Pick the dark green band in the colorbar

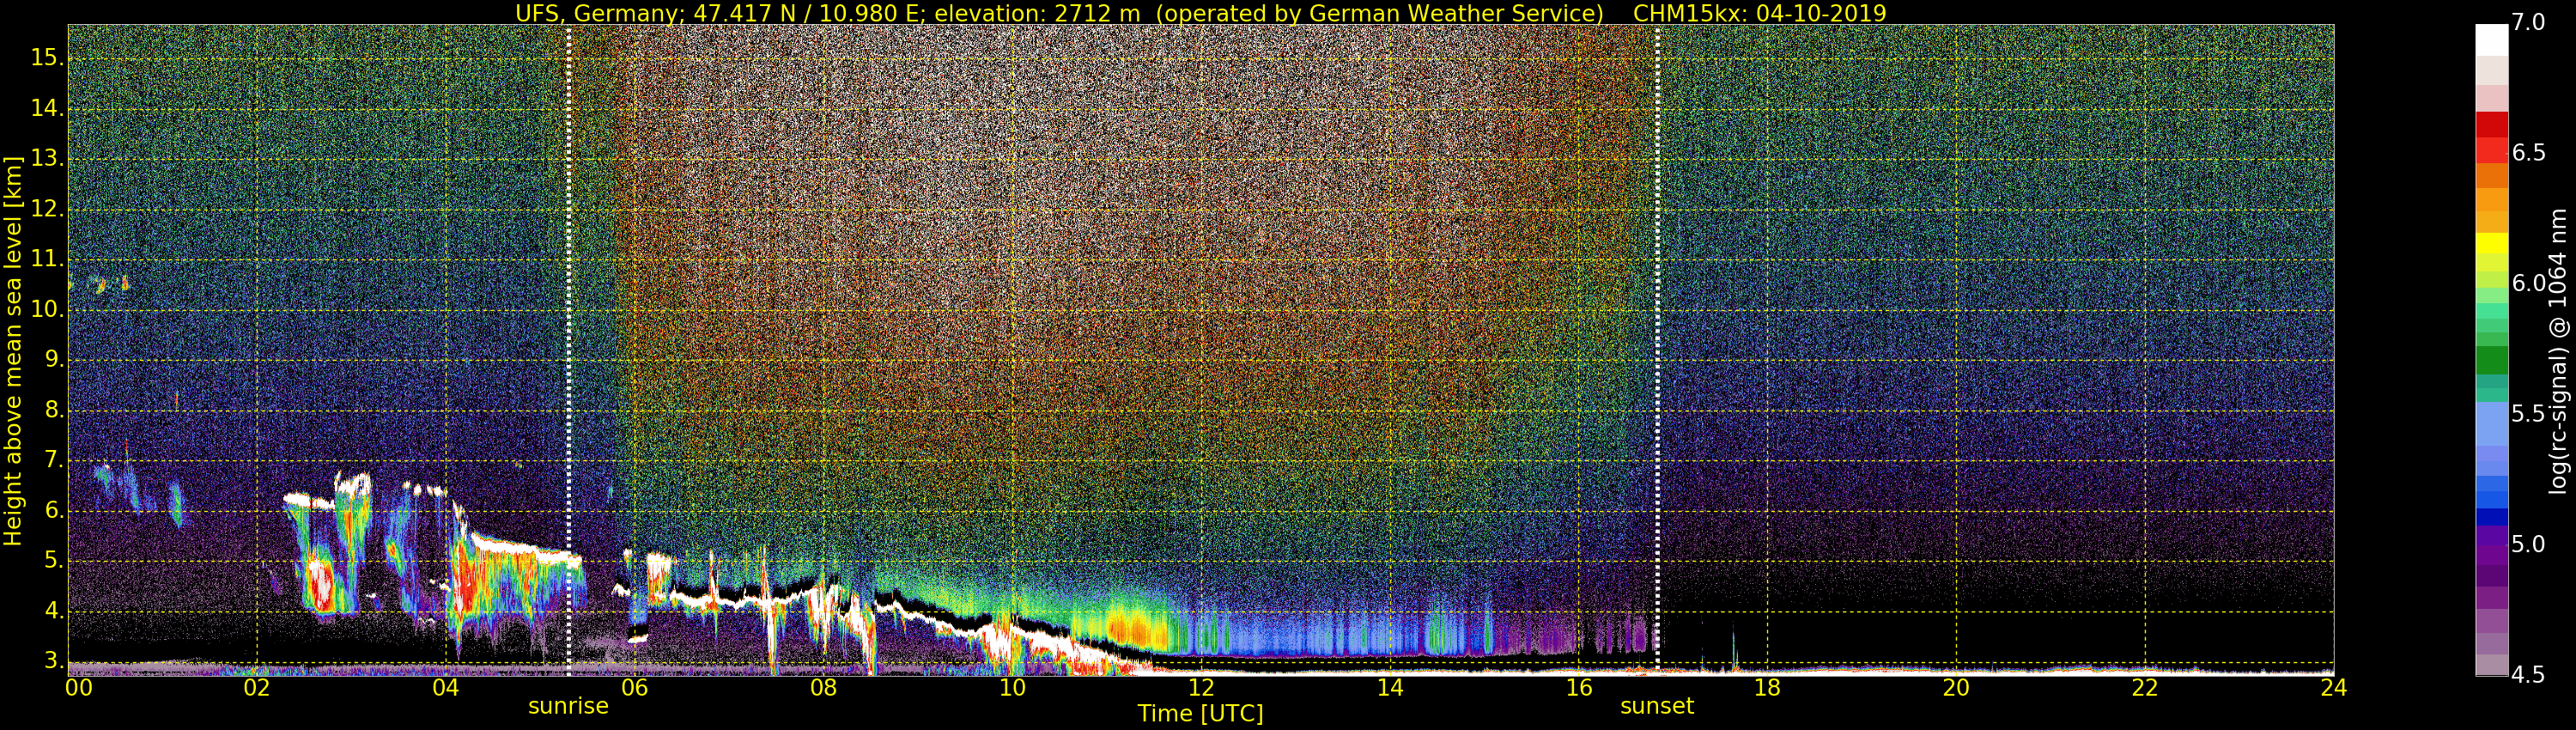2492,360
